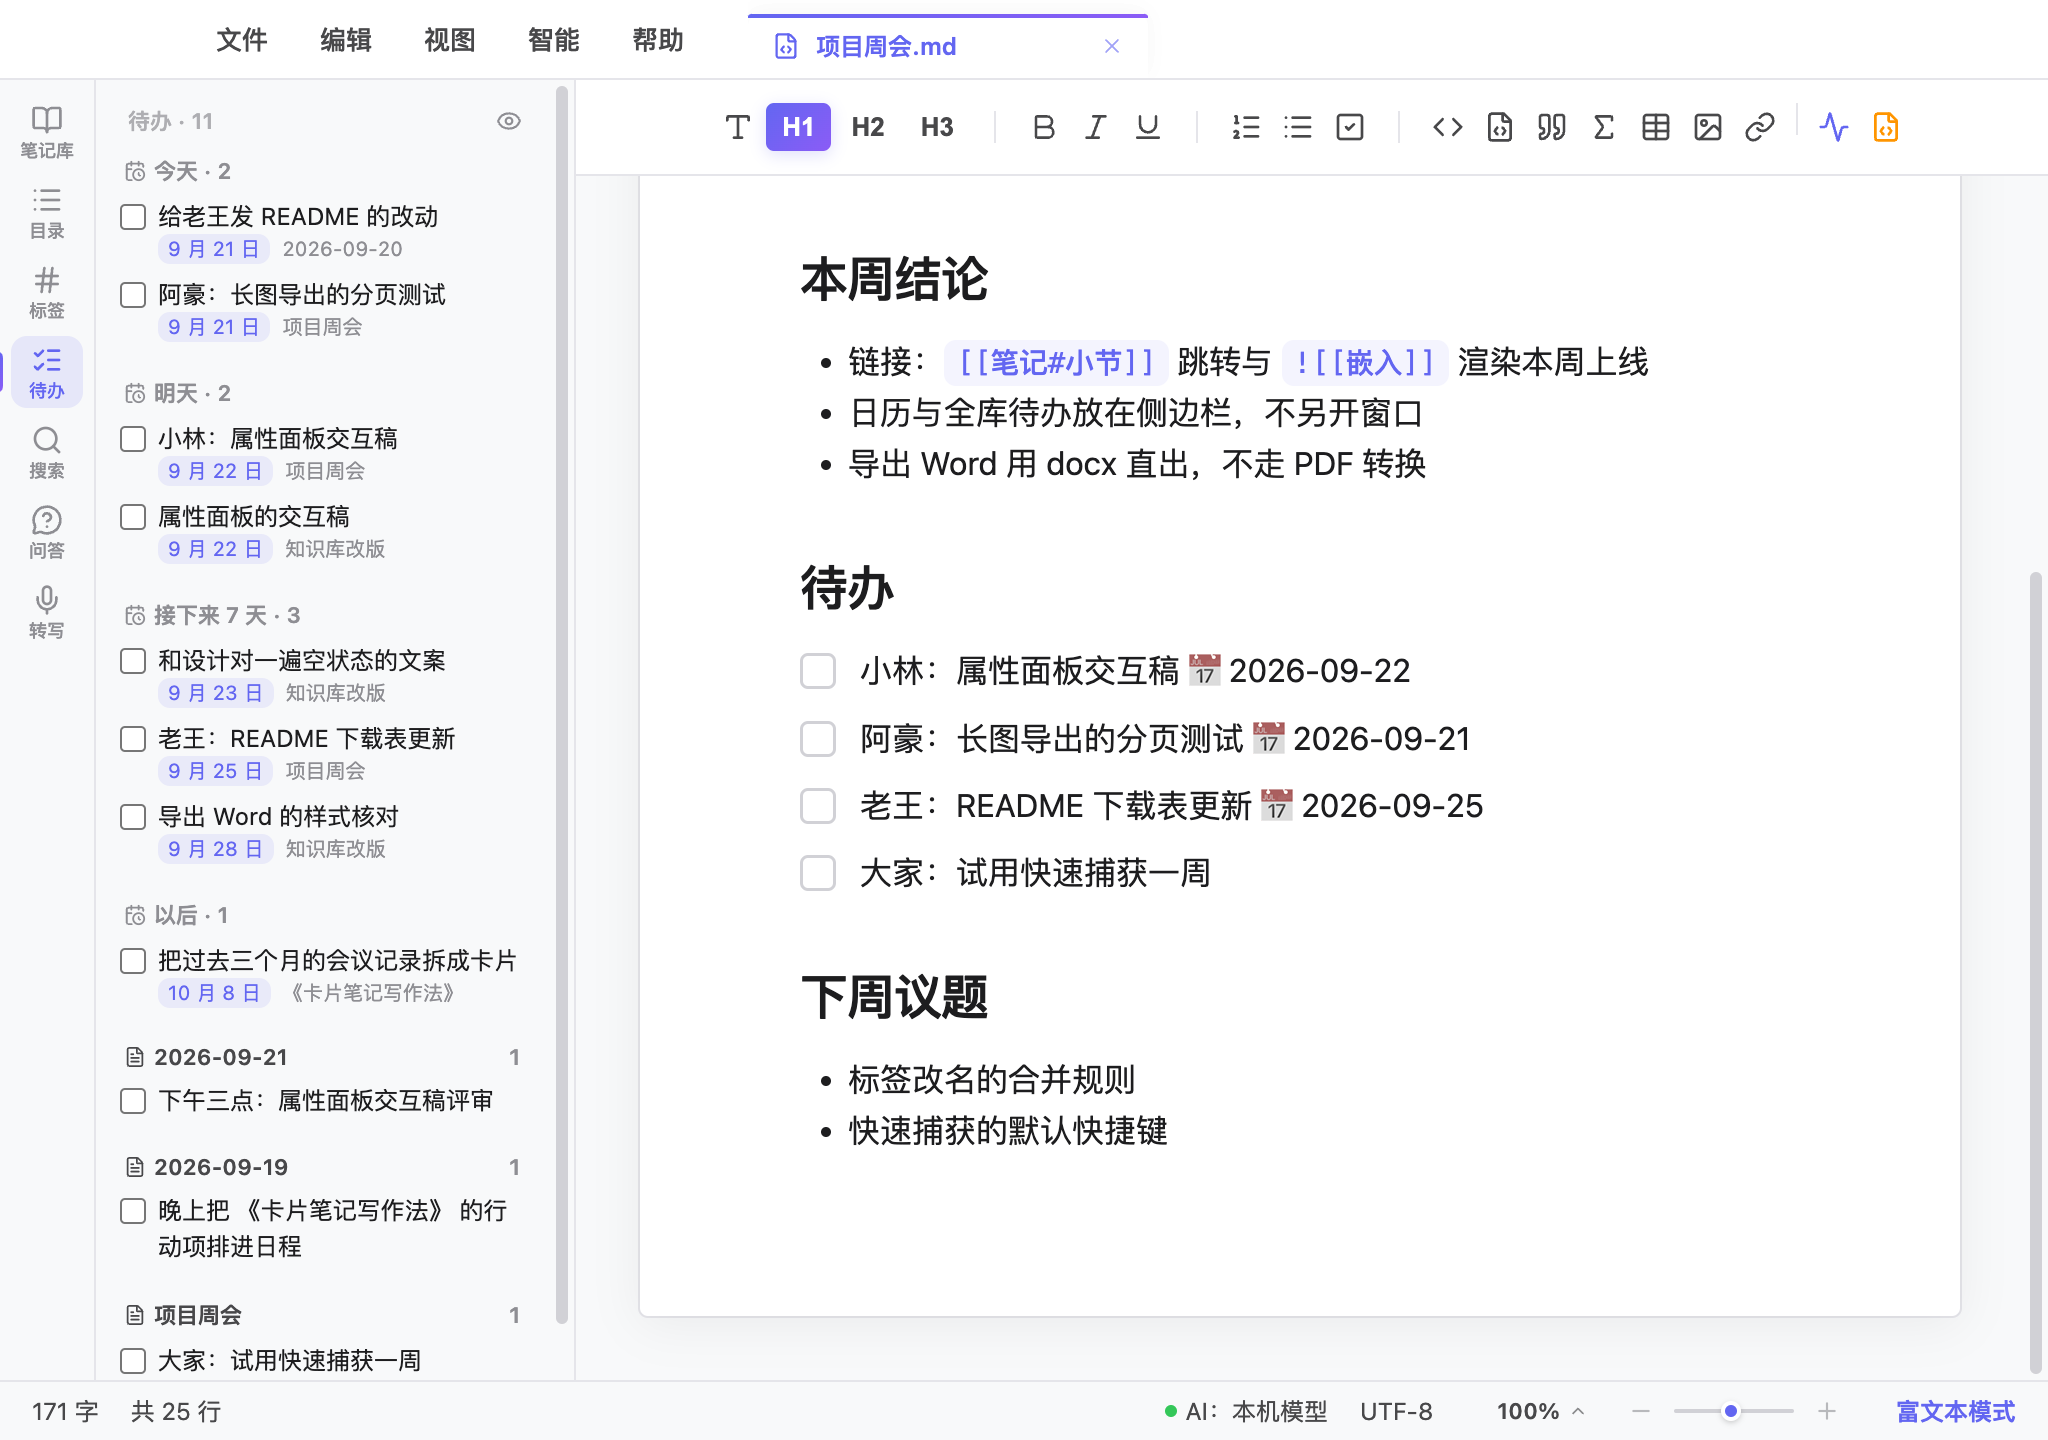Viewport: 2048px width, 1440px height.
Task: Toggle the todo panel eye visibility icon
Action: pyautogui.click(x=509, y=121)
